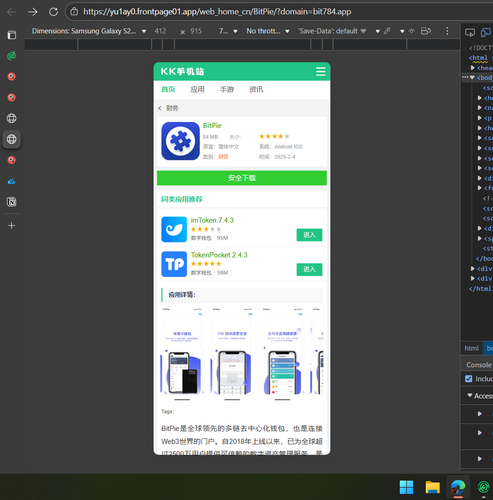Open the first BitPie screenshot thumbnail
The width and height of the screenshot is (493, 500).
click(x=182, y=354)
